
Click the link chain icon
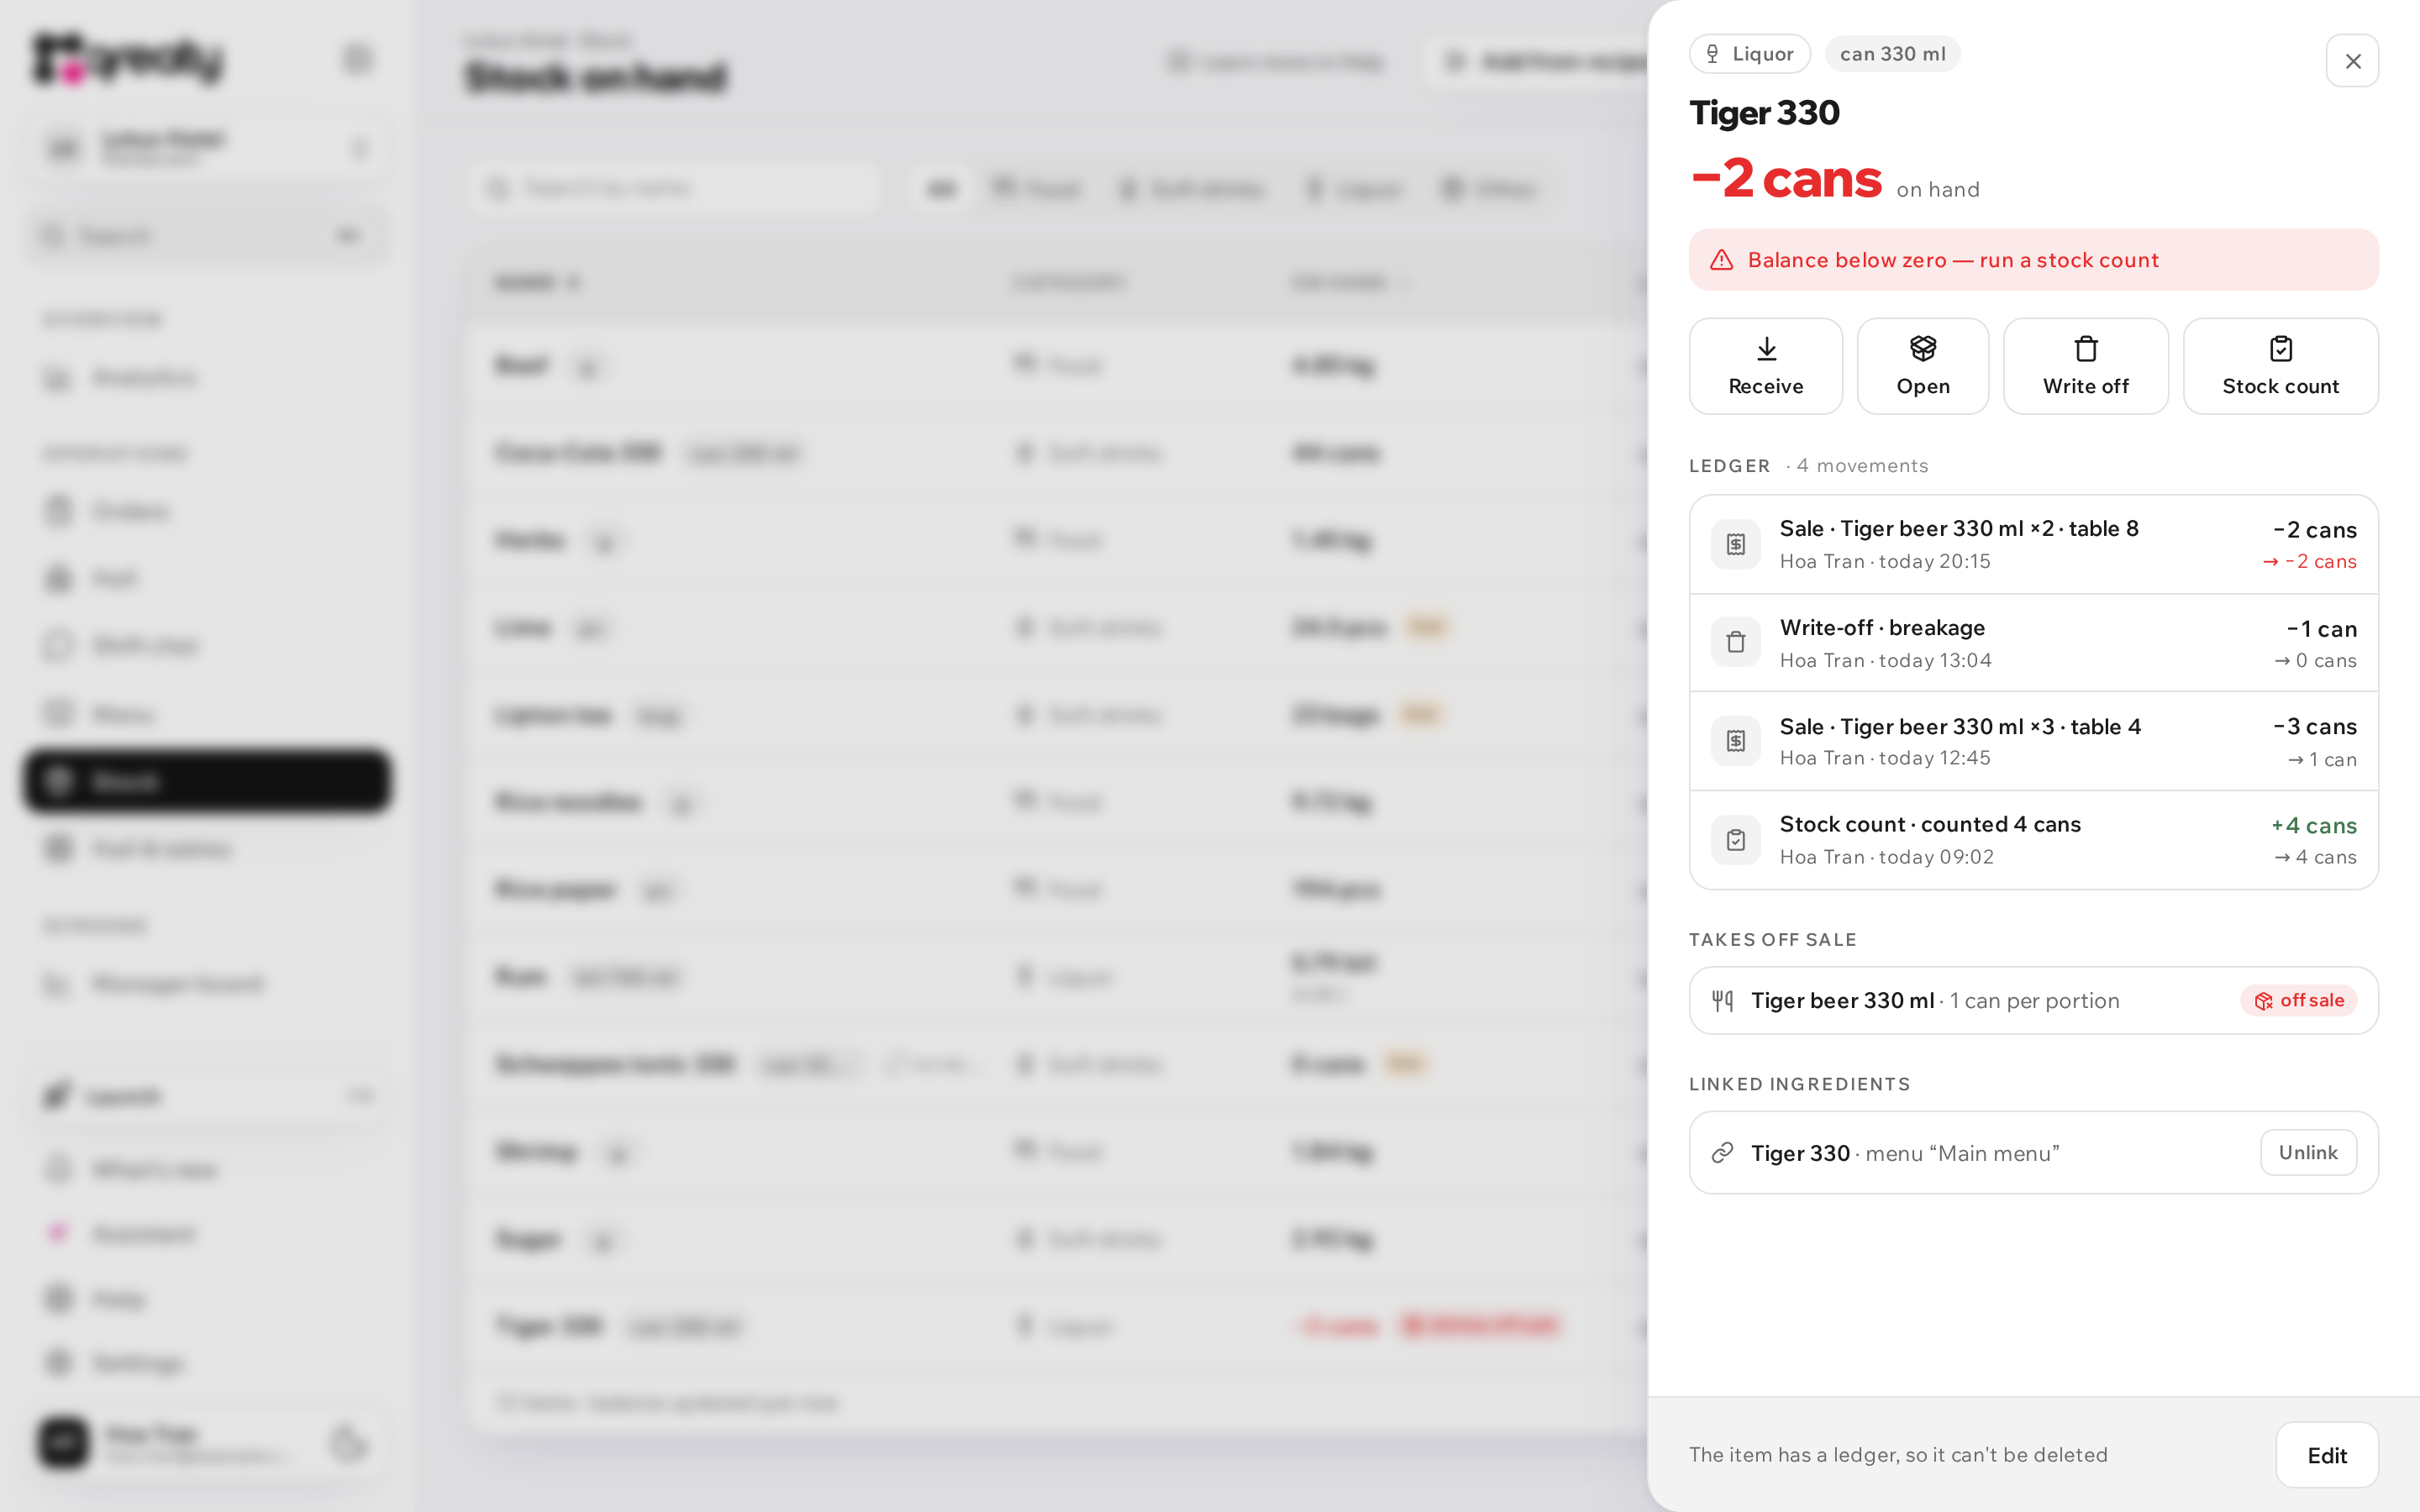1721,1153
